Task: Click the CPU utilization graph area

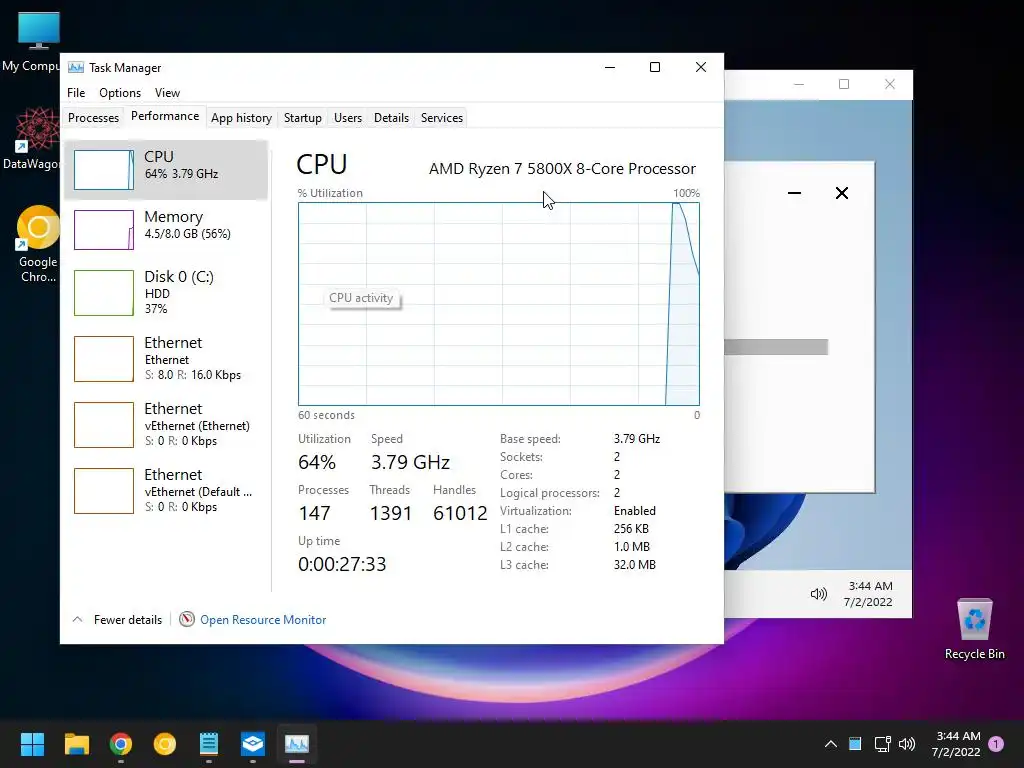Action: click(499, 304)
